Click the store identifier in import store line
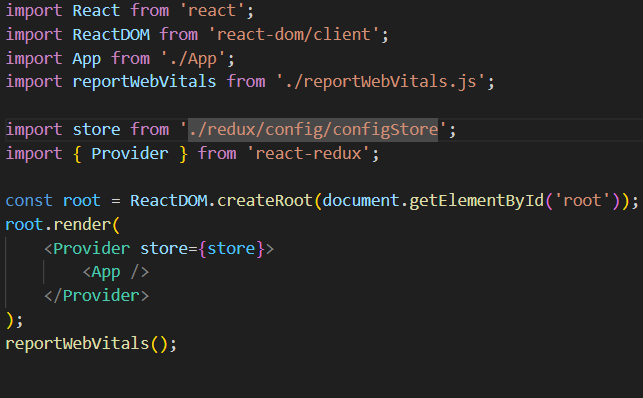643x398 pixels. (x=96, y=130)
